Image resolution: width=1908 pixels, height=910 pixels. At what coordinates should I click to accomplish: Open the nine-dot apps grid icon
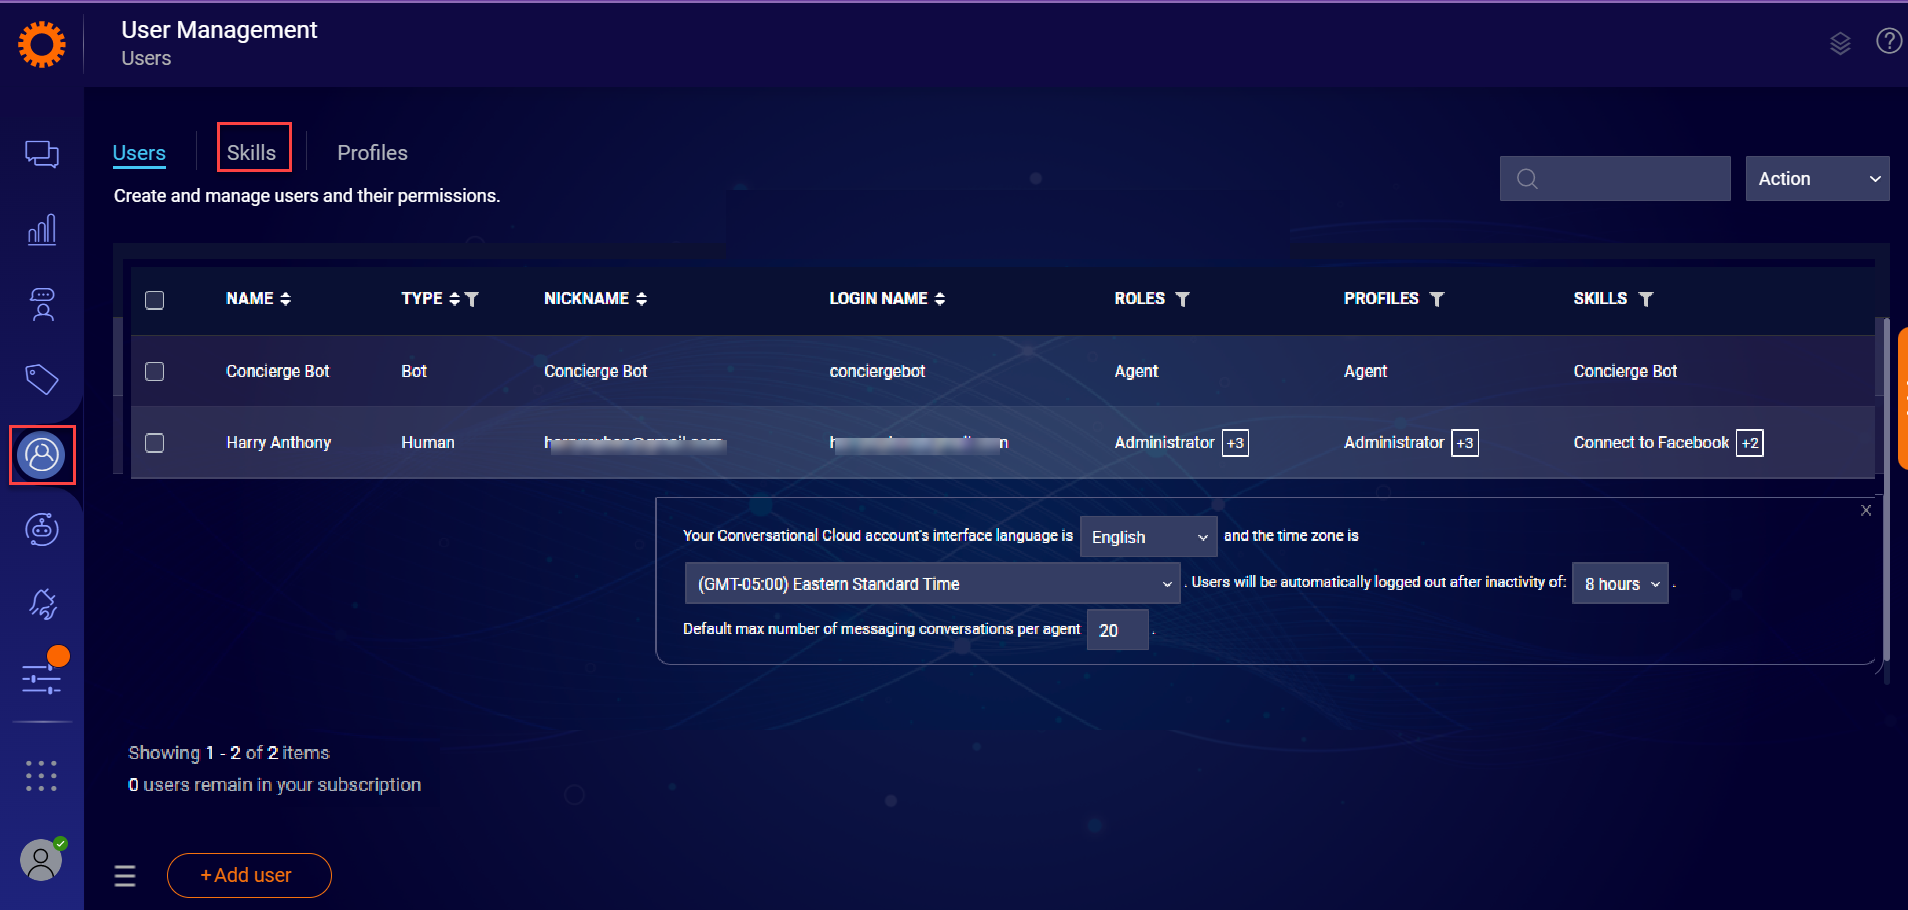pyautogui.click(x=41, y=775)
